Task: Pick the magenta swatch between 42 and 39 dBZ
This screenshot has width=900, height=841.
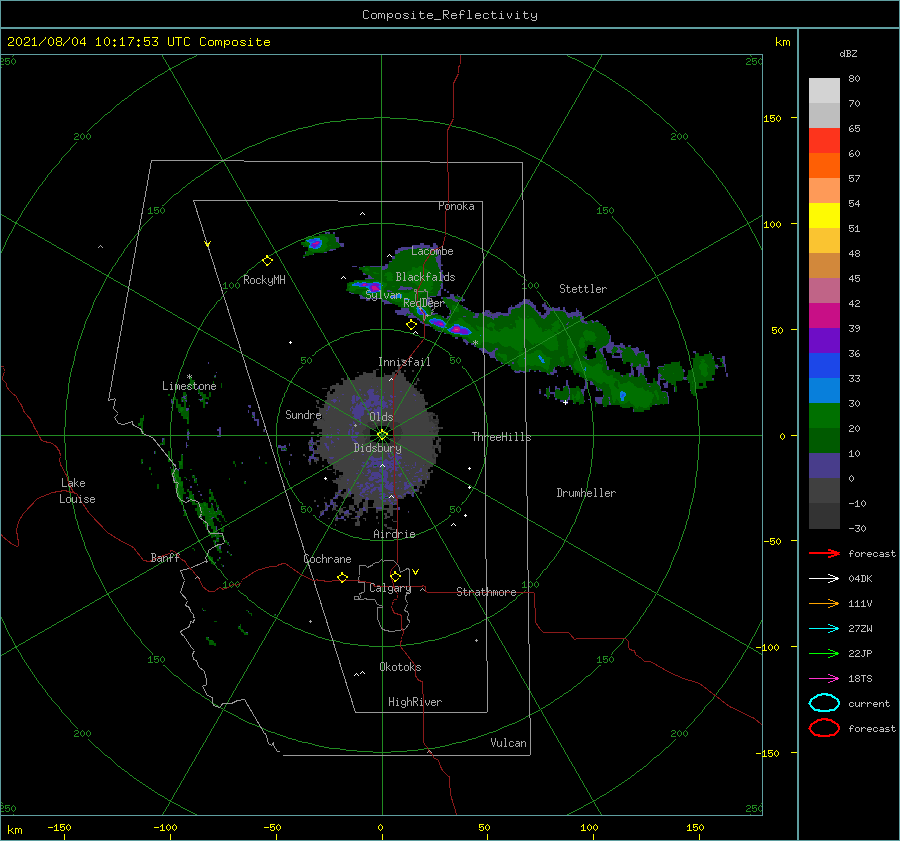Action: [824, 316]
